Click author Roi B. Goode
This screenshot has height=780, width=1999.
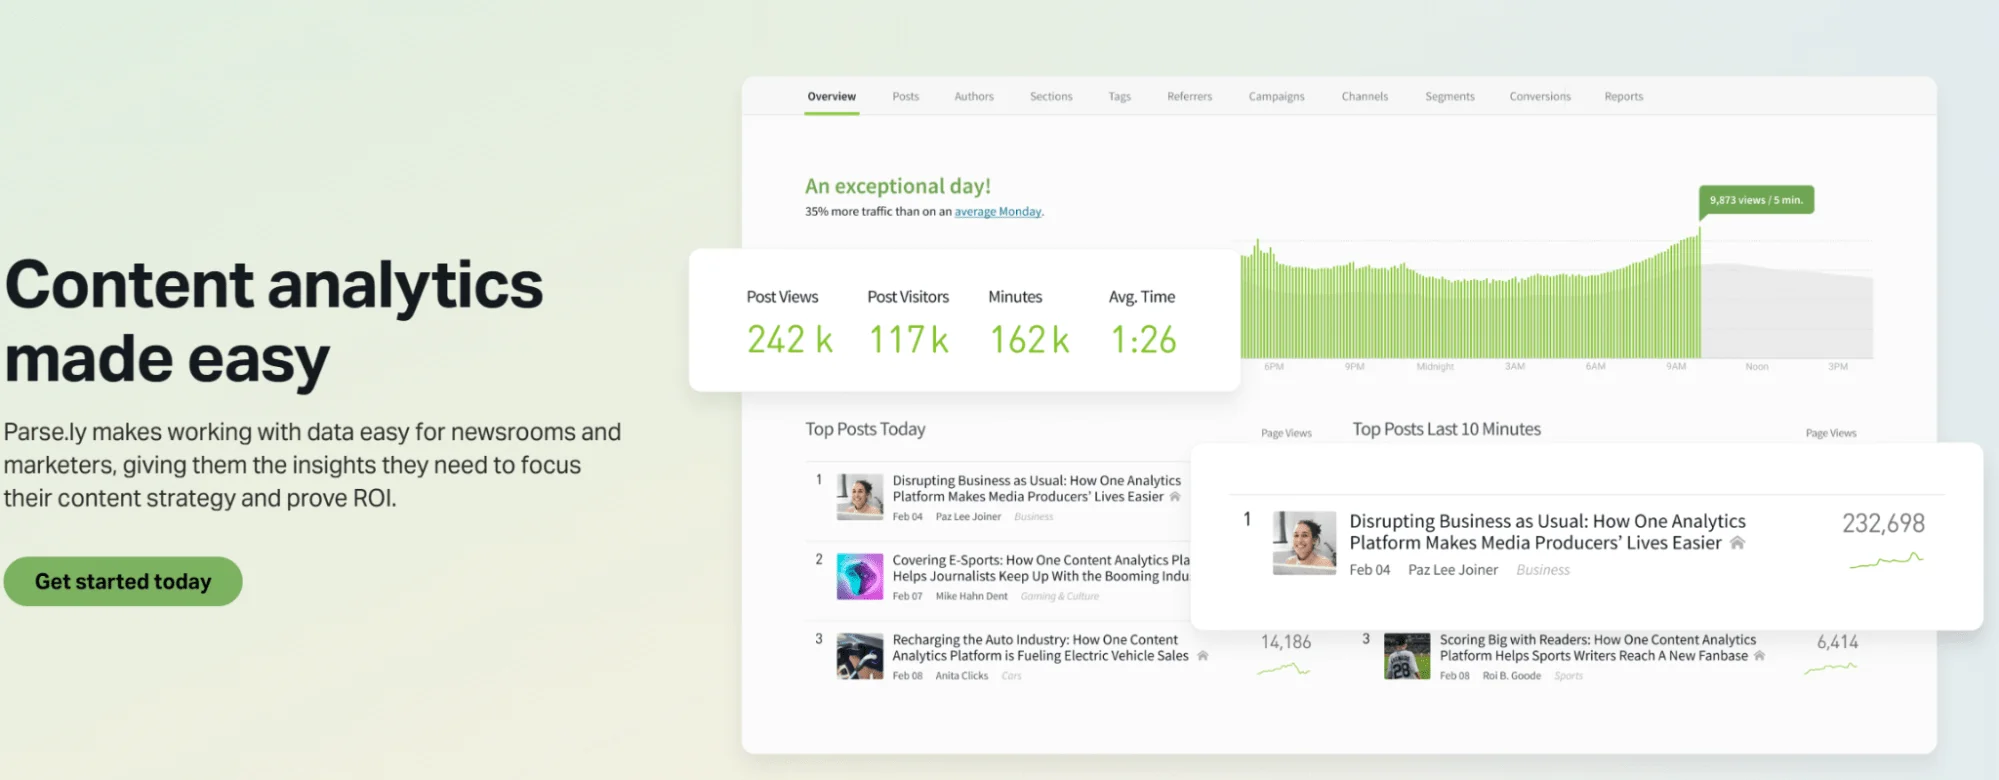(1511, 676)
